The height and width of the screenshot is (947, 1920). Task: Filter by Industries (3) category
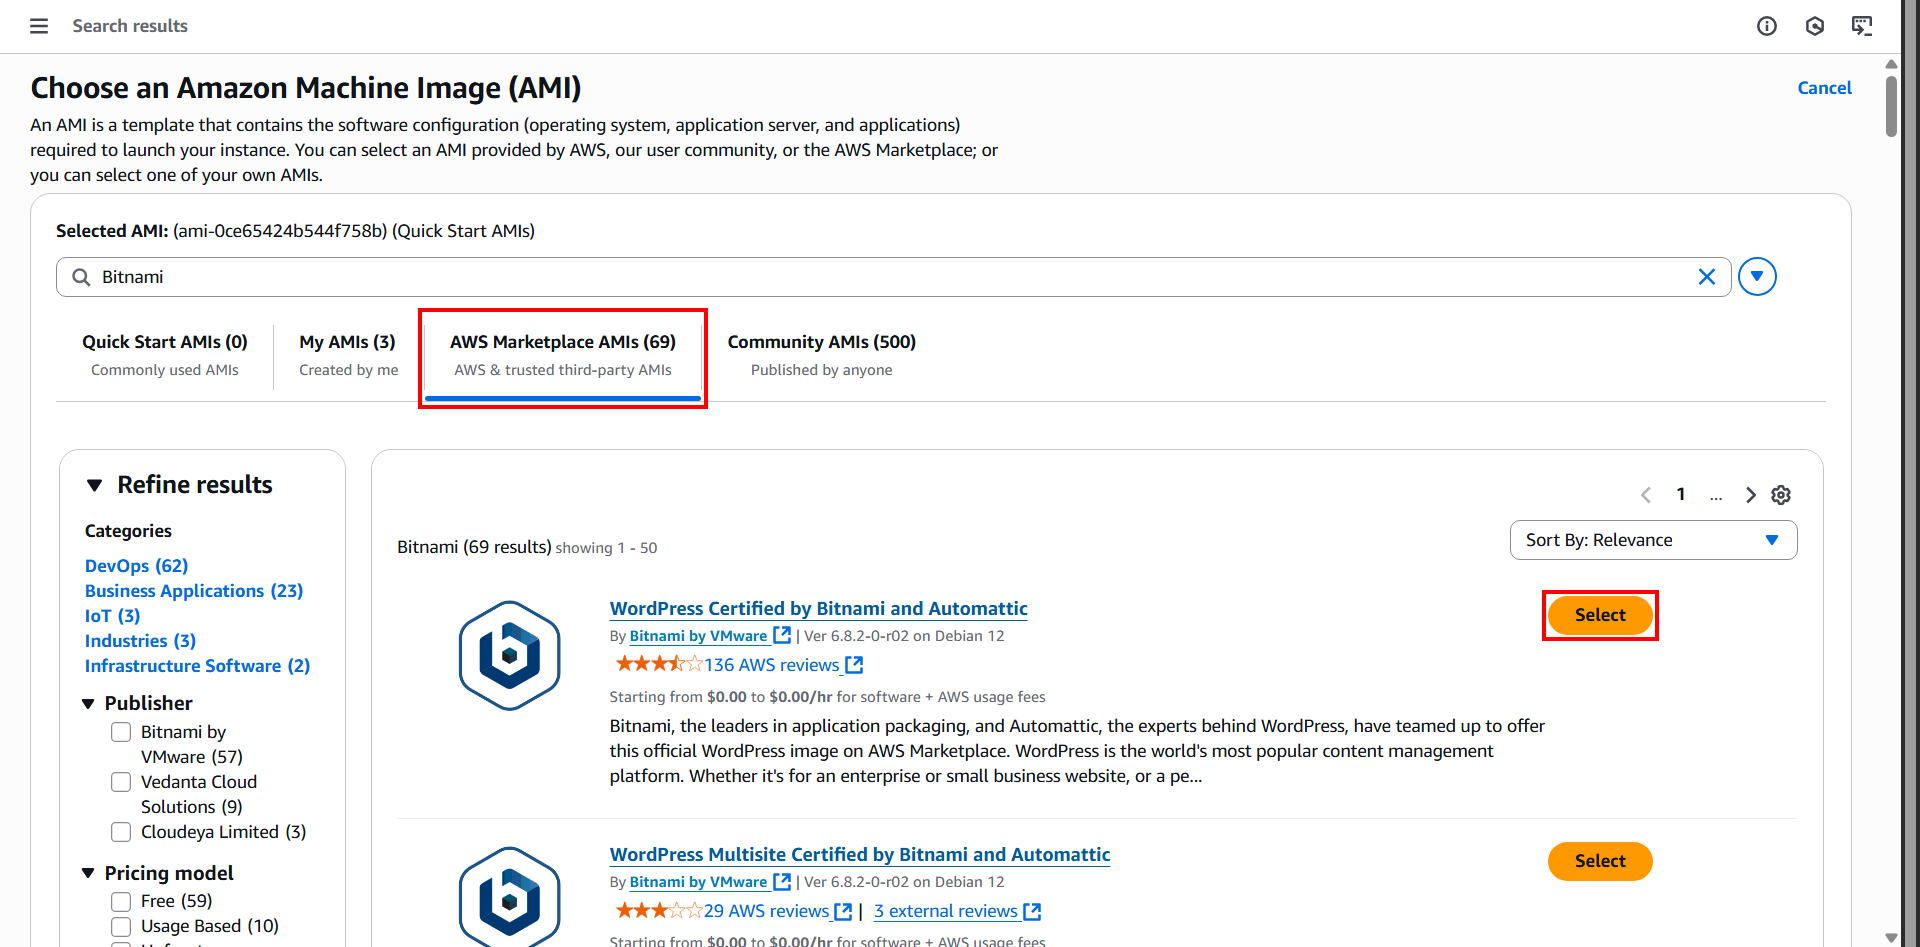140,641
